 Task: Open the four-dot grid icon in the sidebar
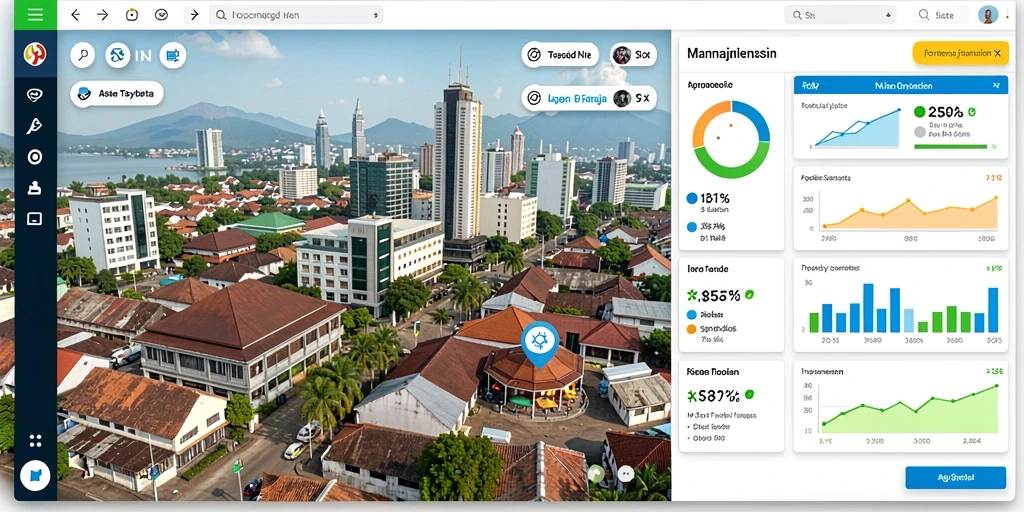click(35, 440)
